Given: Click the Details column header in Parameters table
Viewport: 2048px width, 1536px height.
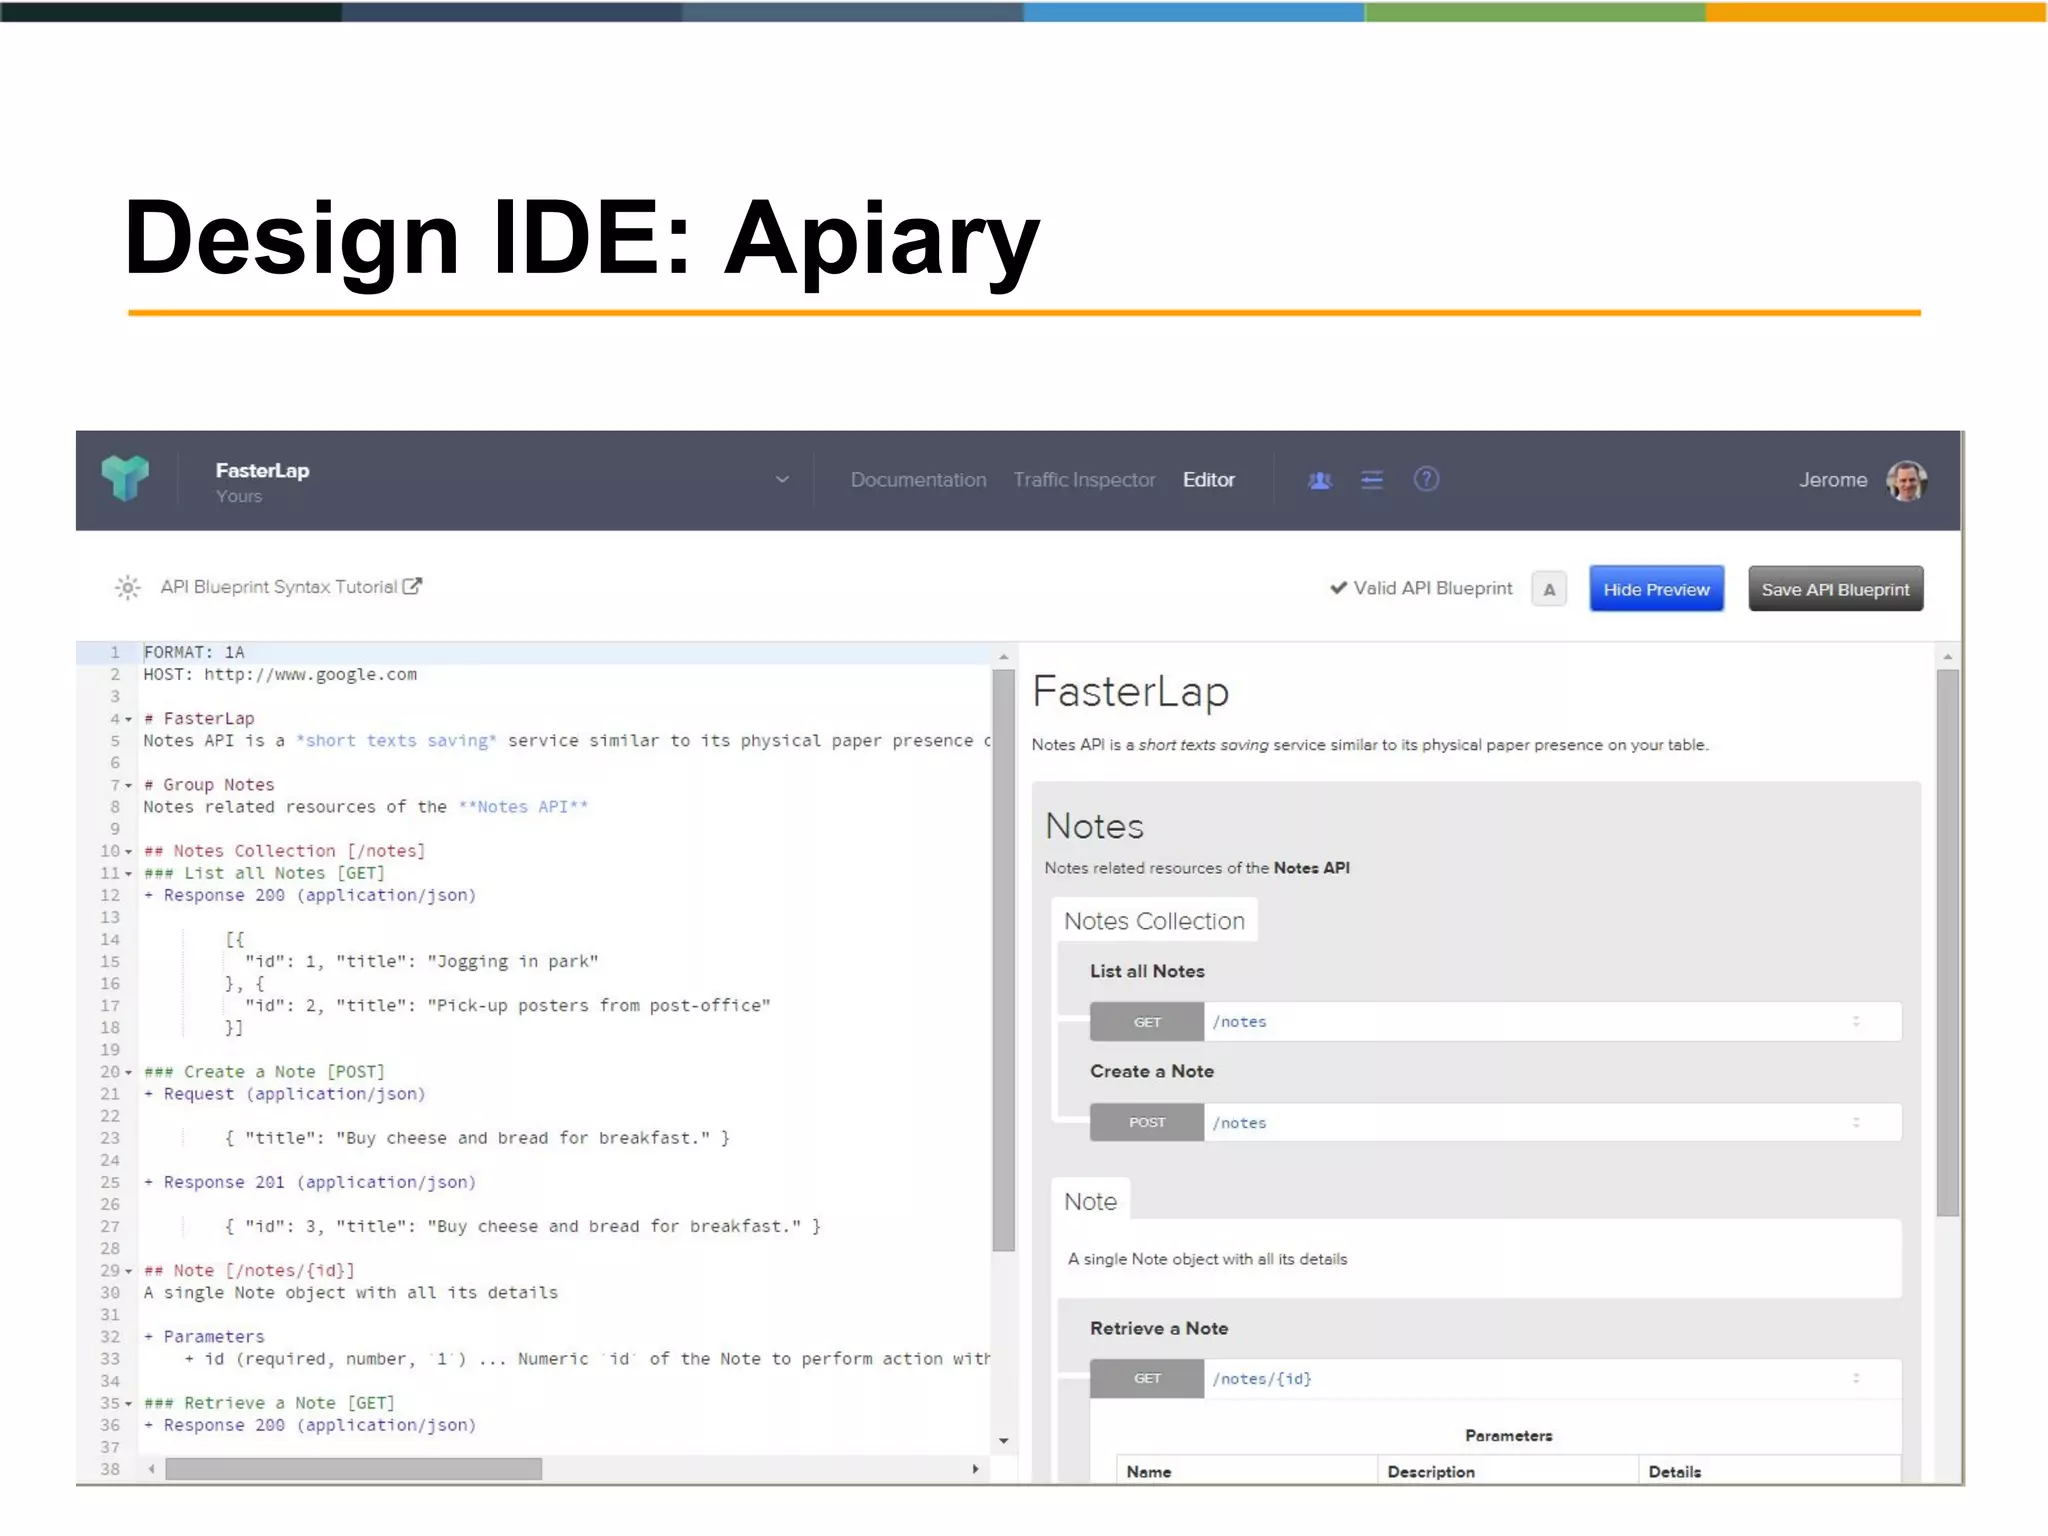Looking at the screenshot, I should point(1675,1472).
